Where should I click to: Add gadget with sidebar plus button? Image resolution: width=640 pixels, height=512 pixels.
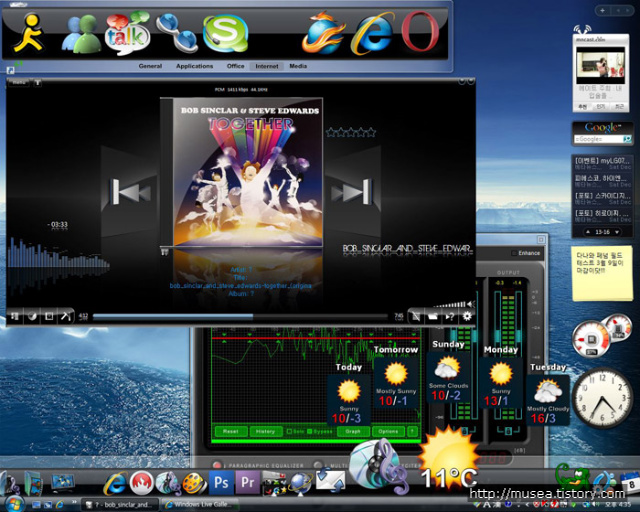coord(602,10)
